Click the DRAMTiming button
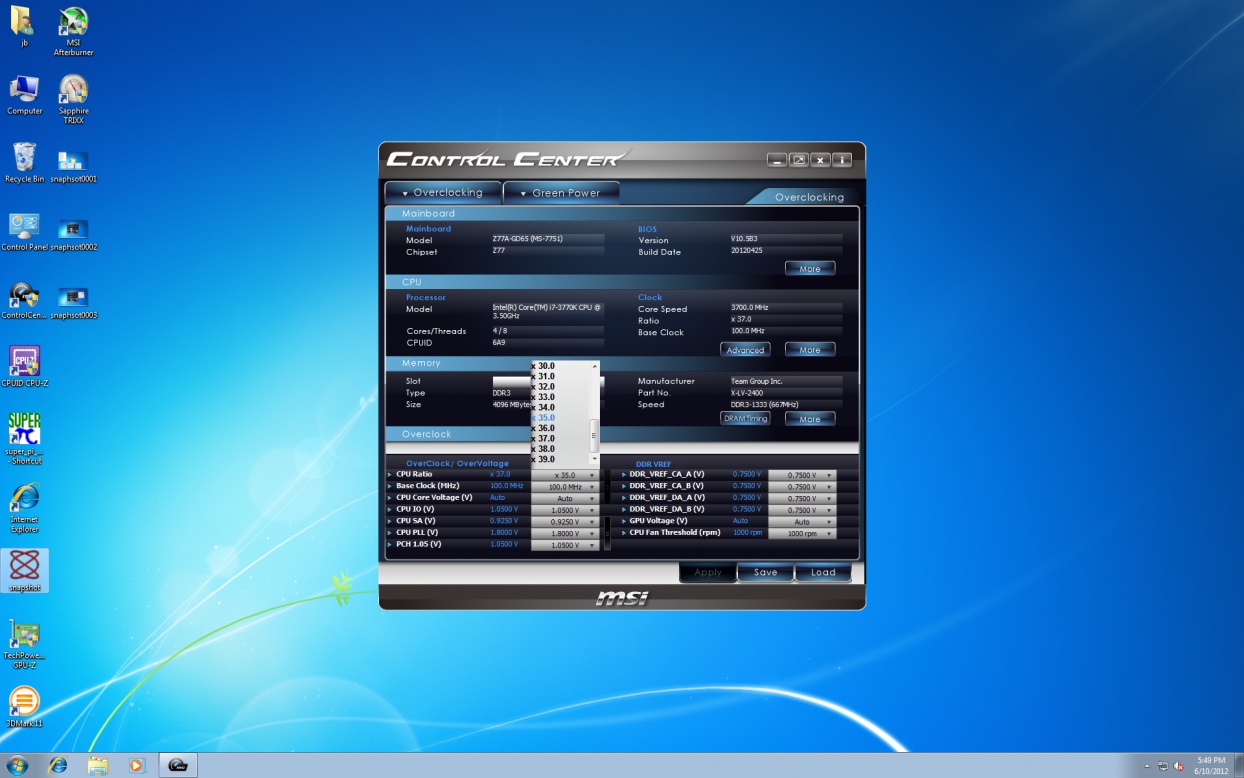Image resolution: width=1244 pixels, height=778 pixels. click(745, 419)
